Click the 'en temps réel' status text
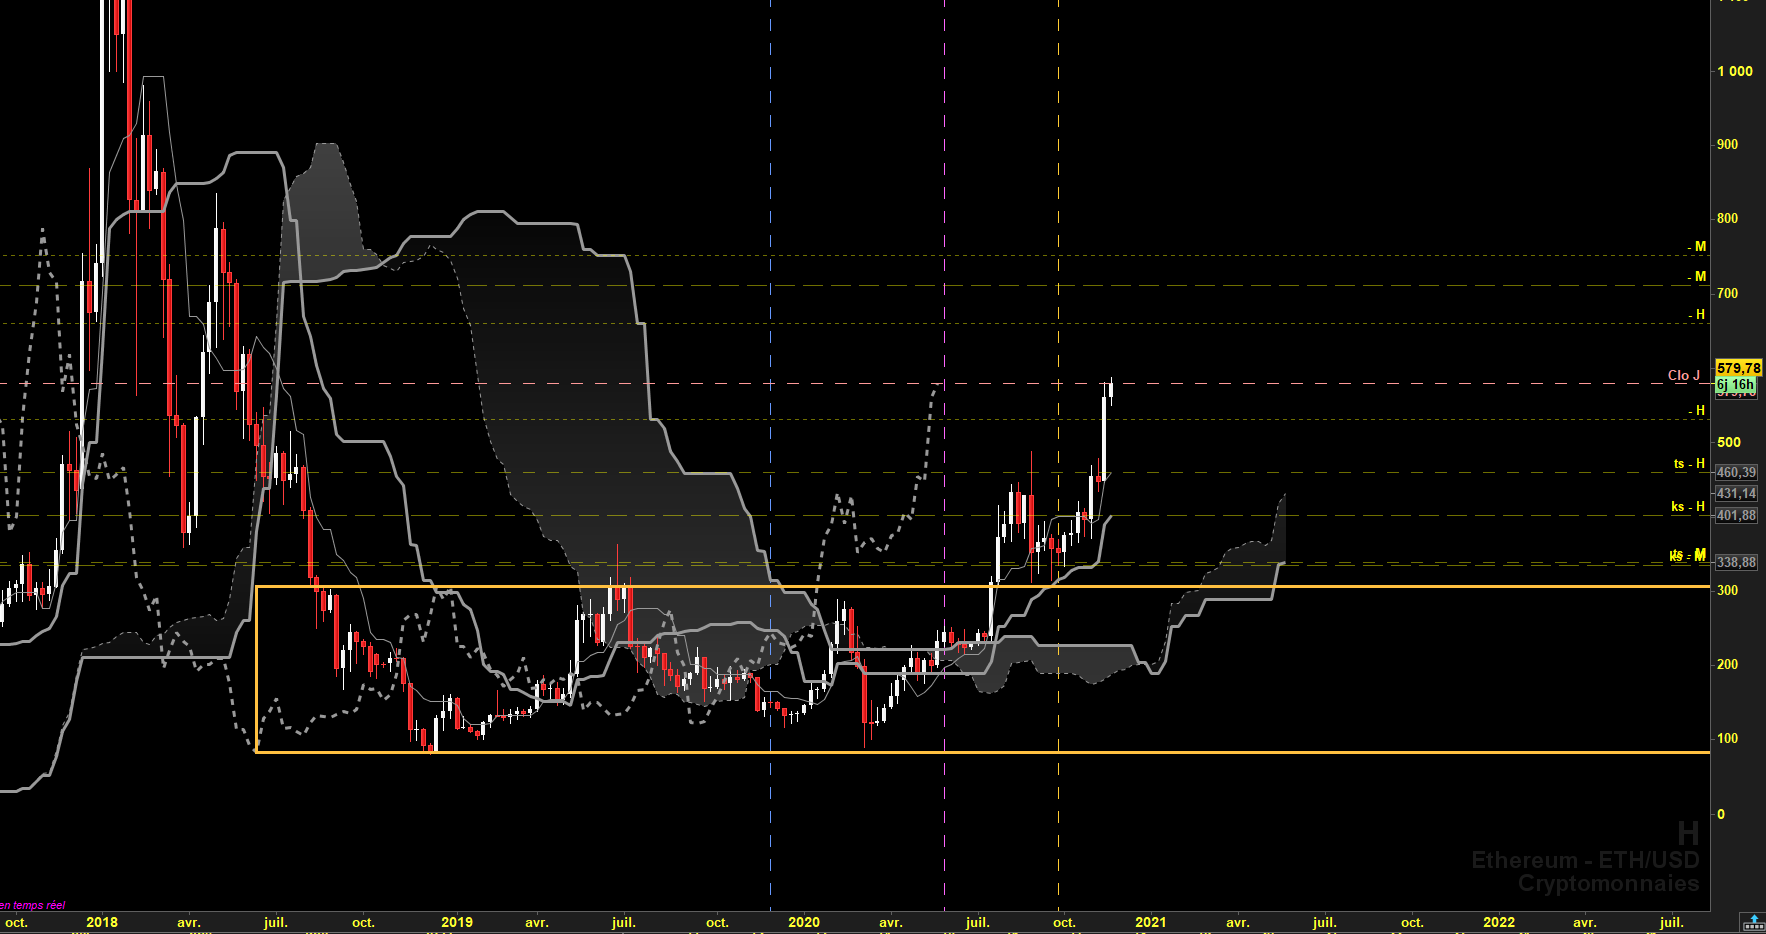1766x934 pixels. pos(33,905)
